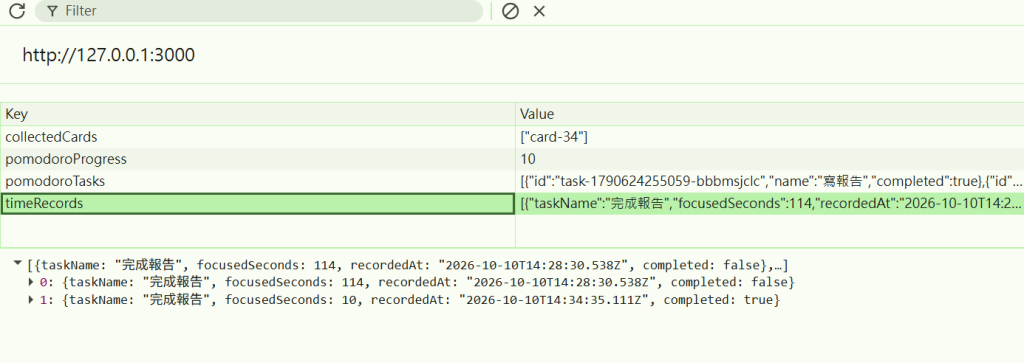Select the collectedCards key row

click(258, 137)
